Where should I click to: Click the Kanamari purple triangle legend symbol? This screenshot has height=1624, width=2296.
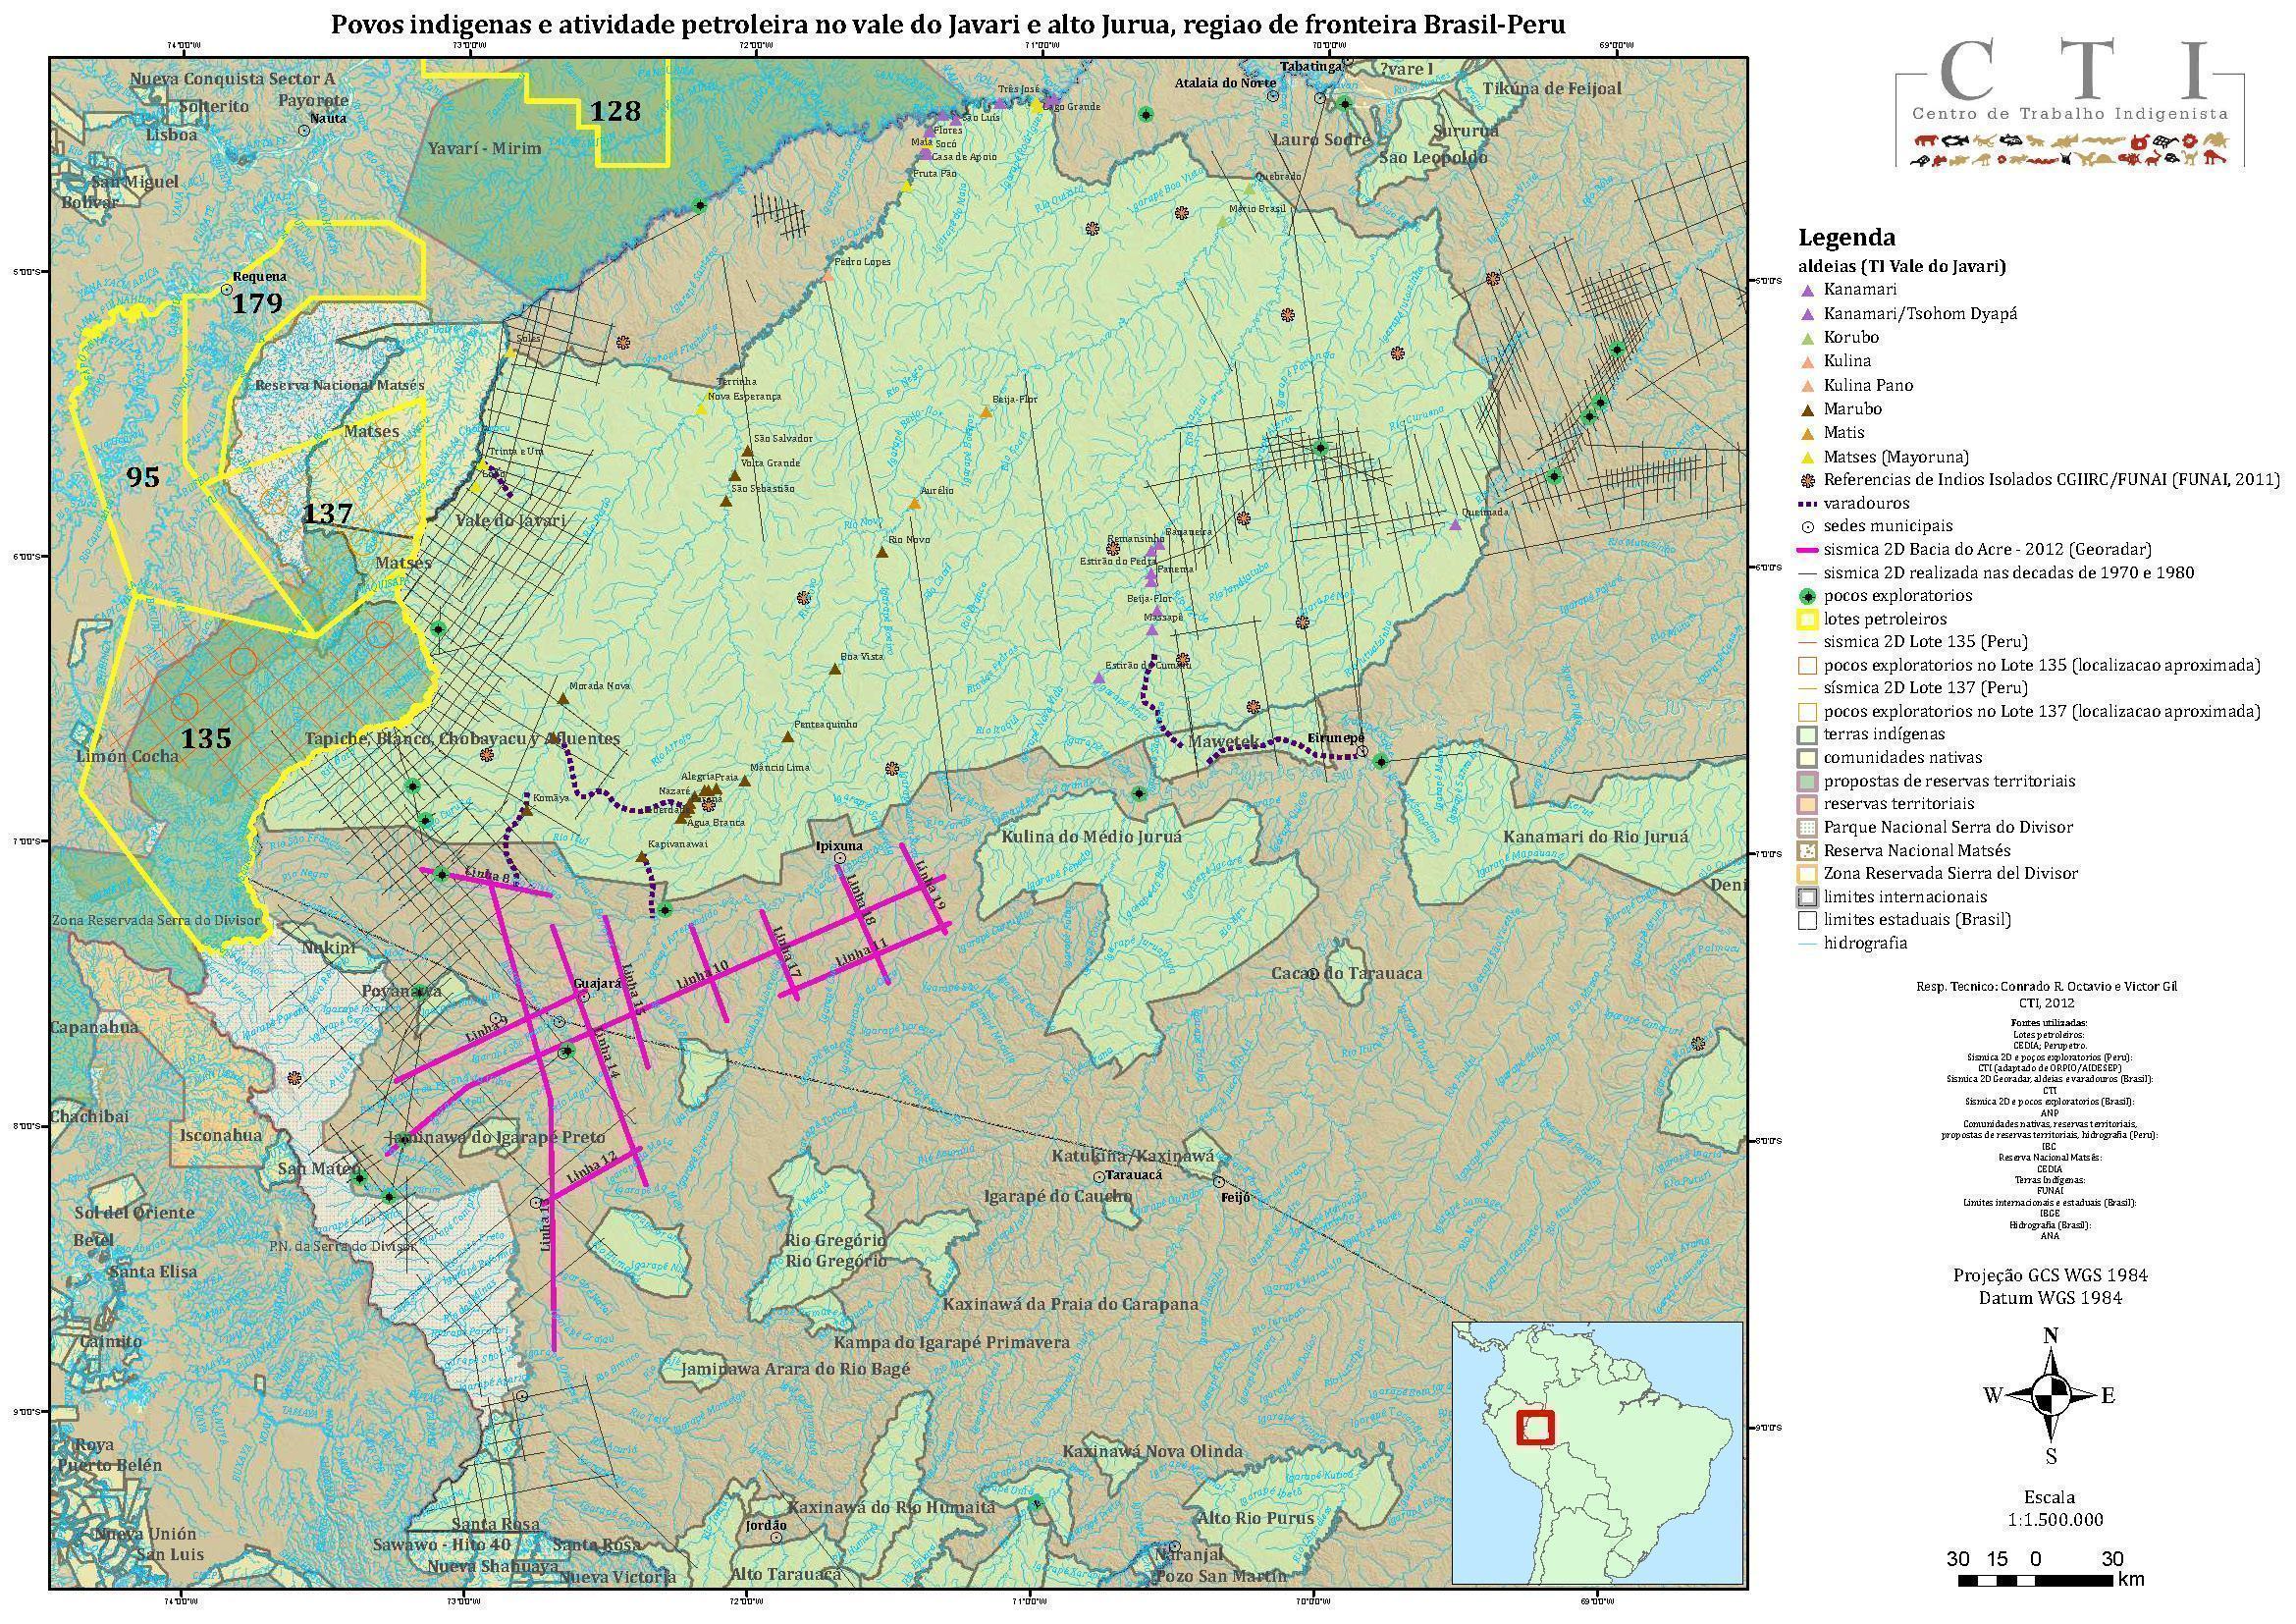[x=1806, y=290]
